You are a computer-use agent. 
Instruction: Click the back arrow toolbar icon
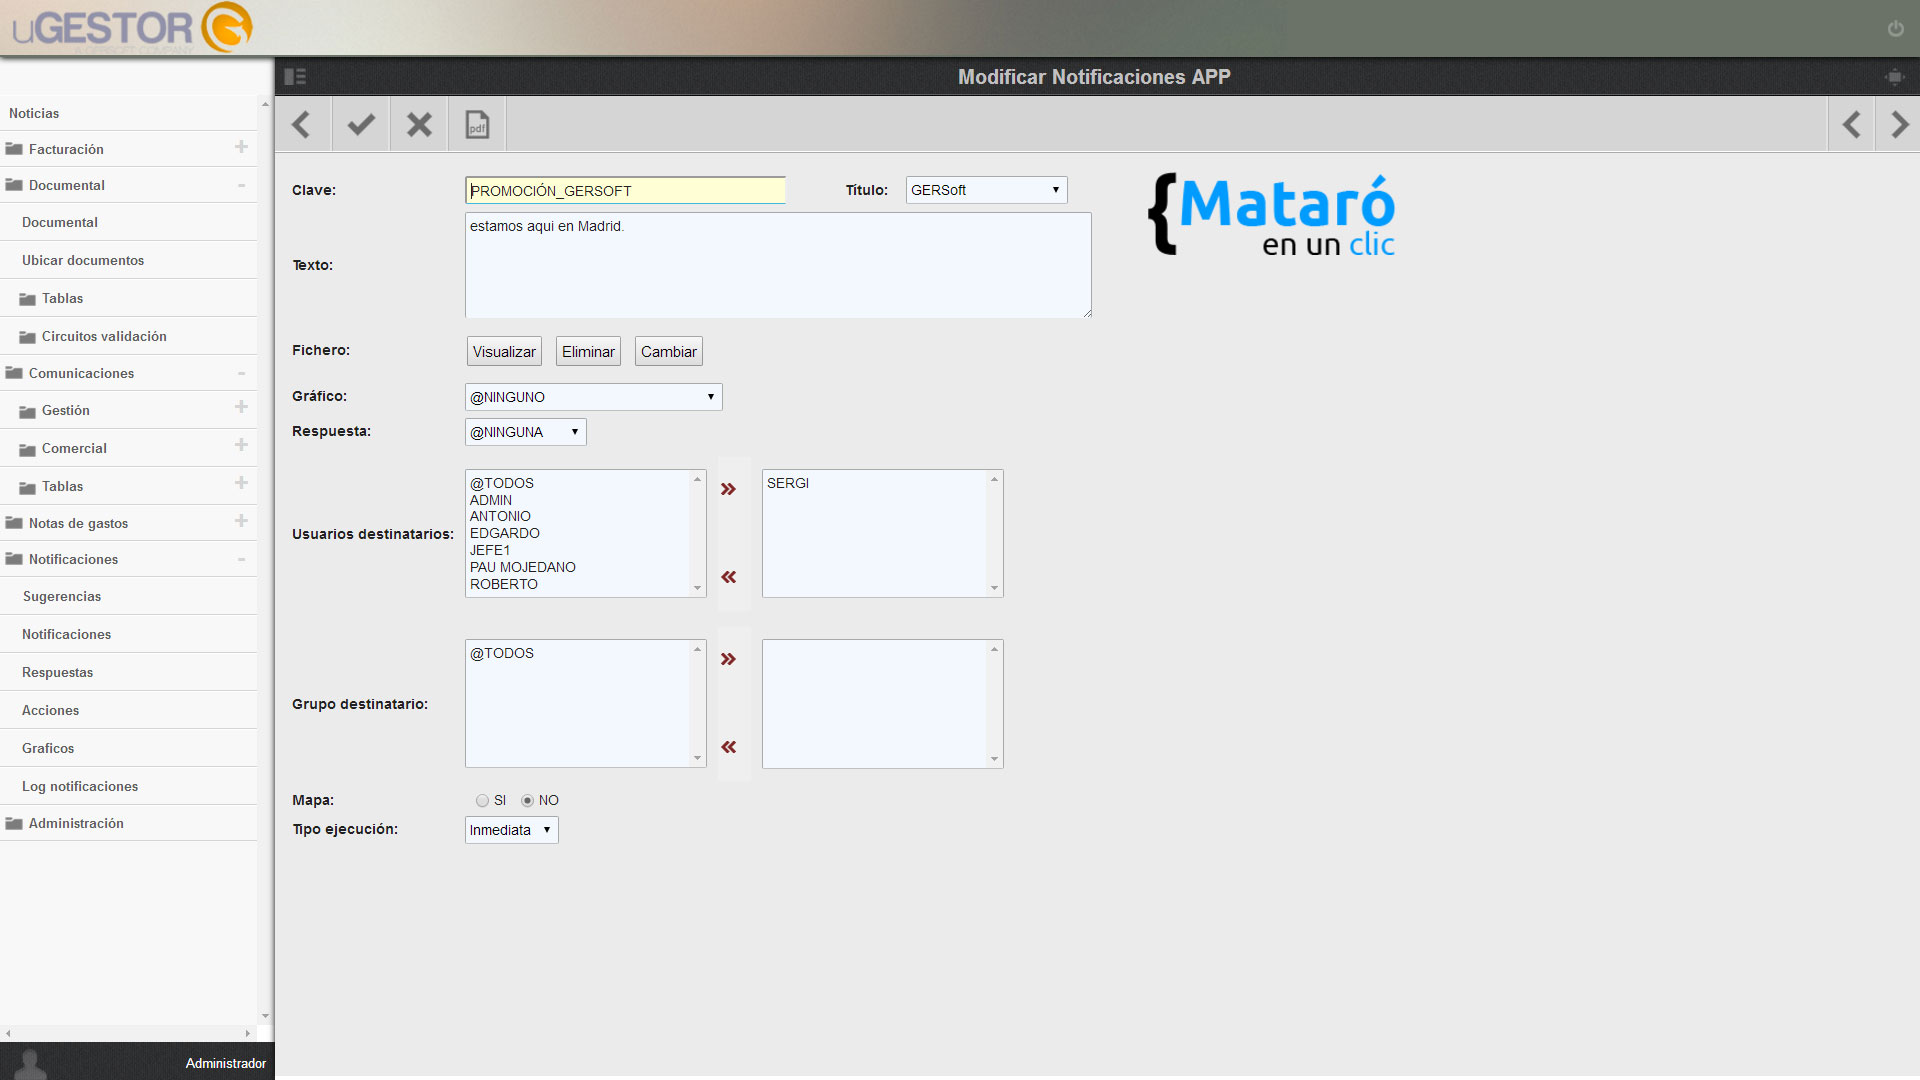[302, 125]
